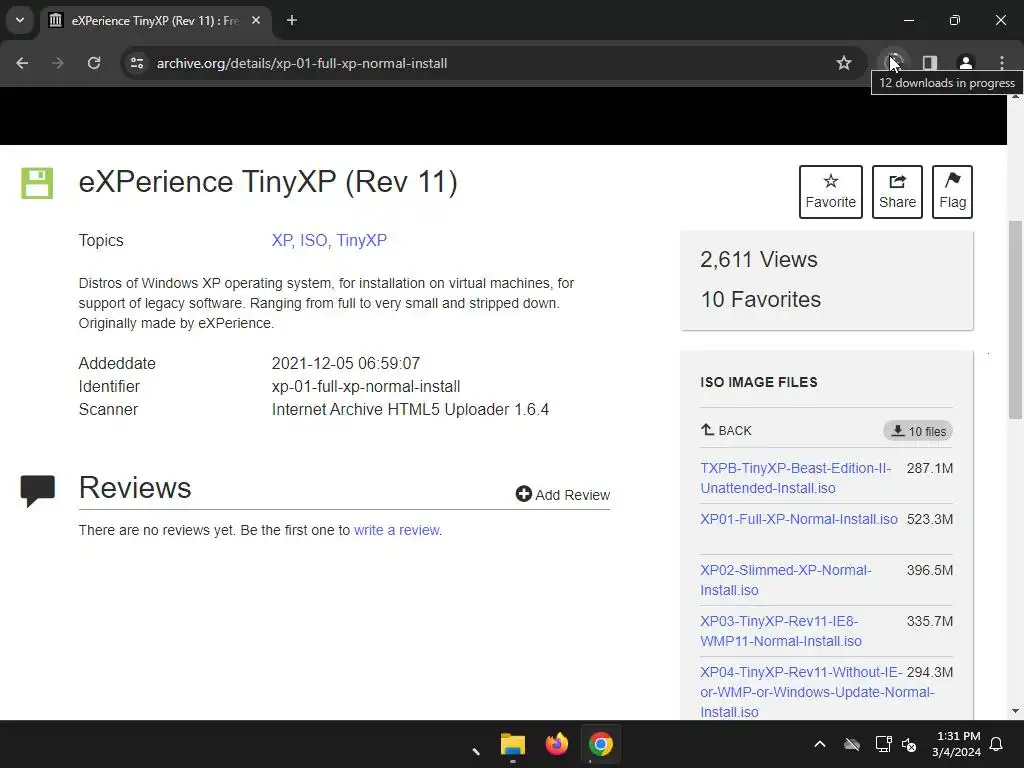Image resolution: width=1024 pixels, height=768 pixels.
Task: Favorite this item
Action: coord(830,192)
